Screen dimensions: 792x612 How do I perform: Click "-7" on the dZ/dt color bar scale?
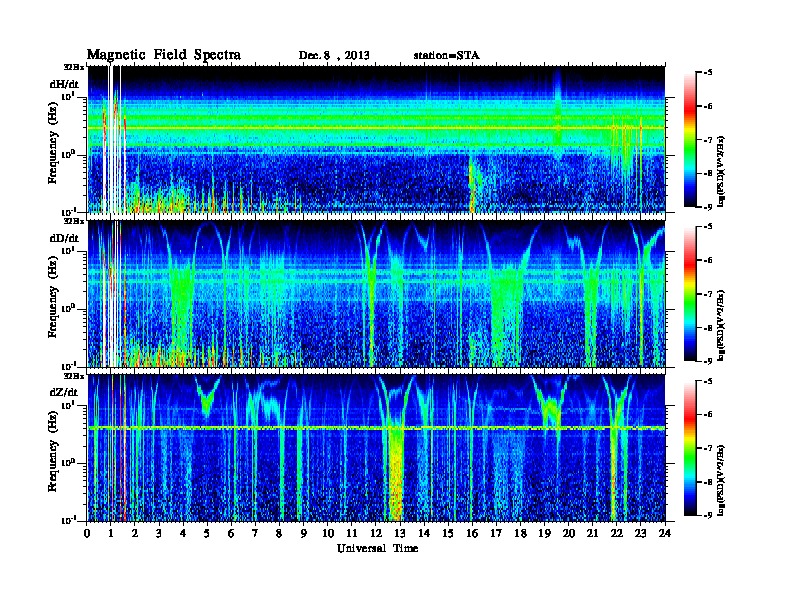click(707, 448)
